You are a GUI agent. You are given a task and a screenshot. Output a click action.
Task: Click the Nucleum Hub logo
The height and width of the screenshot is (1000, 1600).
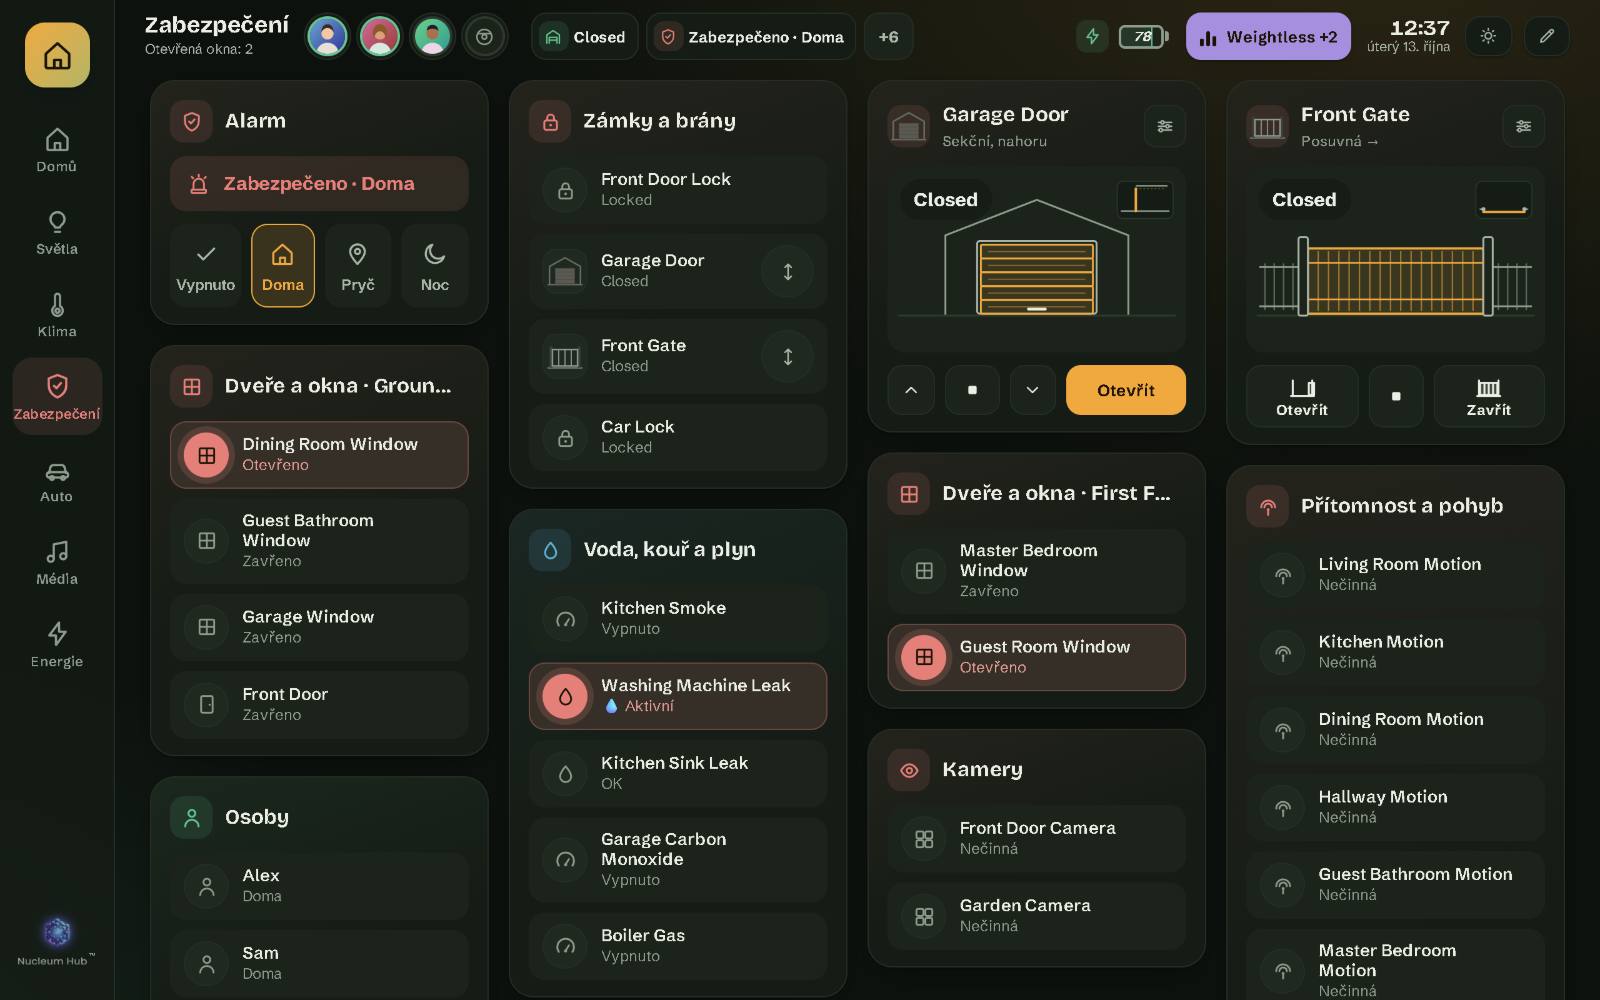pyautogui.click(x=57, y=940)
